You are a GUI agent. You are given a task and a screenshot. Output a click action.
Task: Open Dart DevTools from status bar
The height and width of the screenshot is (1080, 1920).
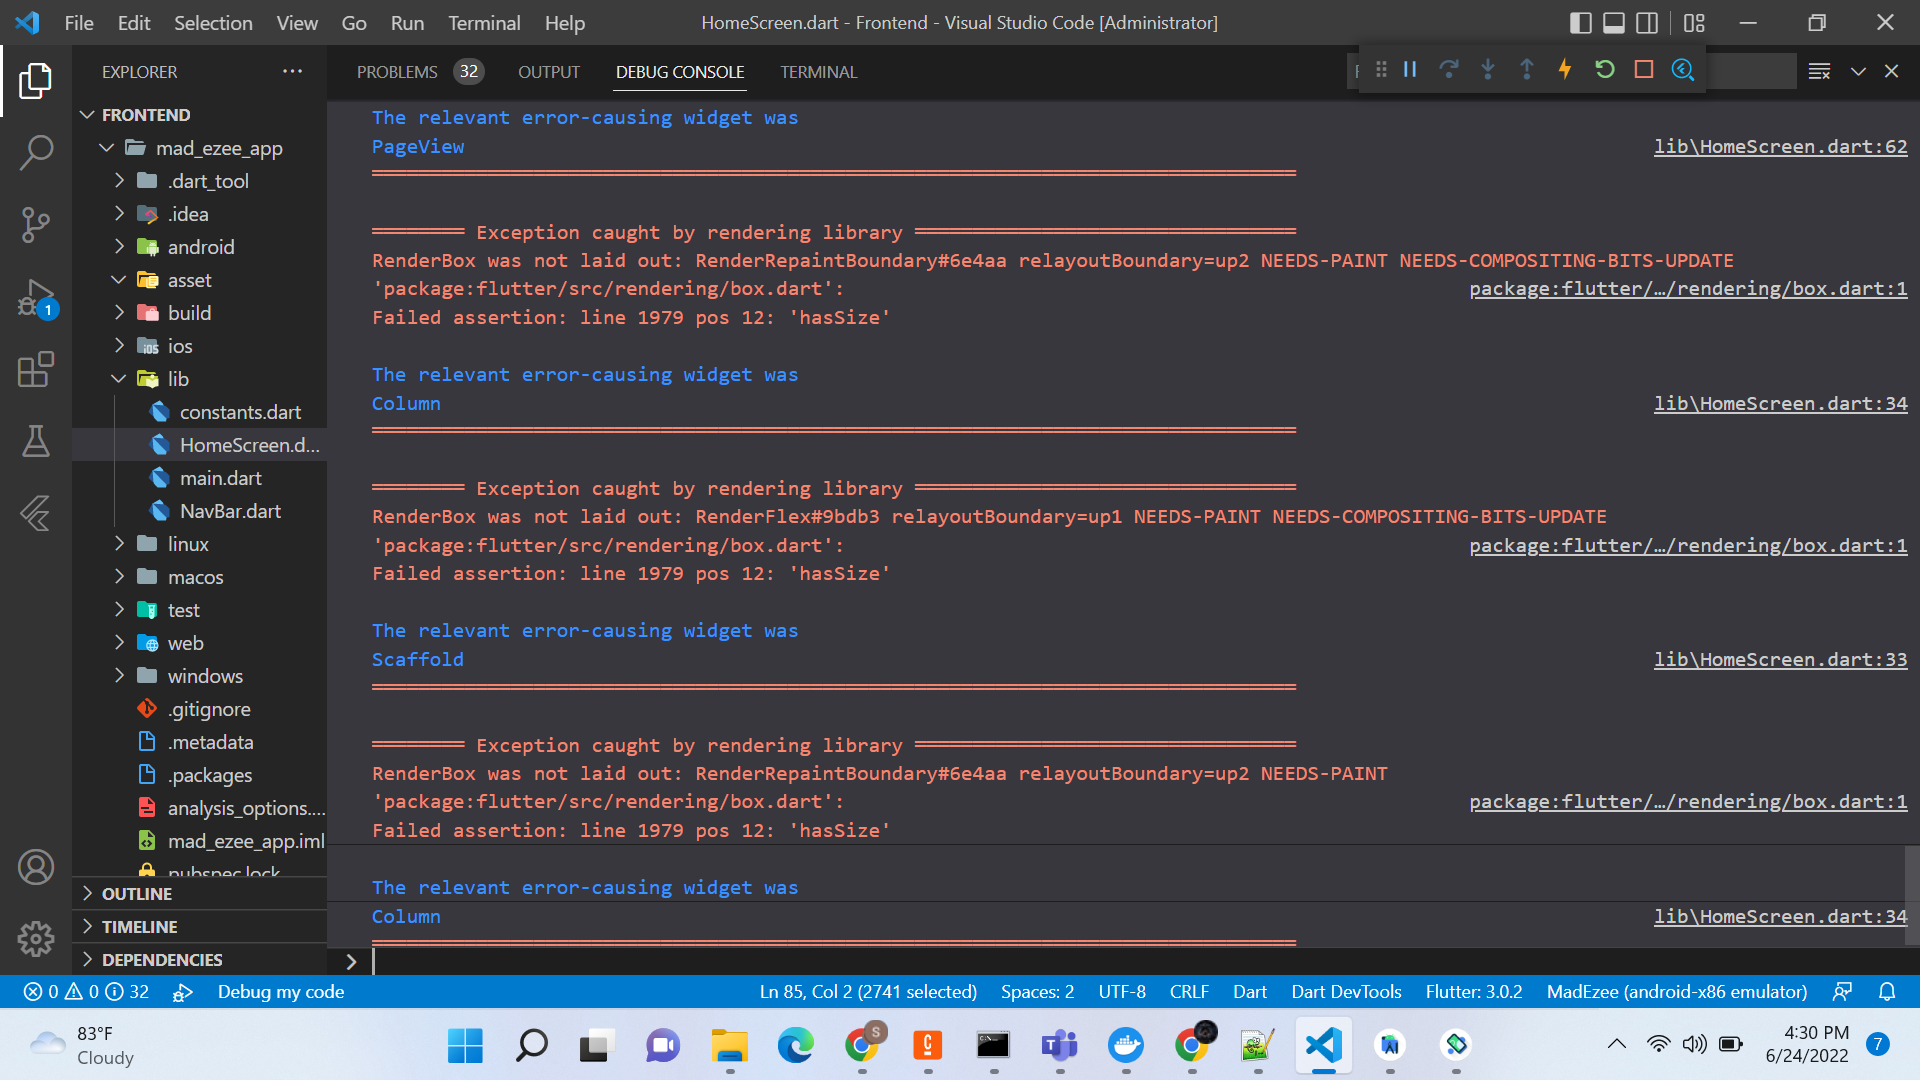tap(1346, 991)
